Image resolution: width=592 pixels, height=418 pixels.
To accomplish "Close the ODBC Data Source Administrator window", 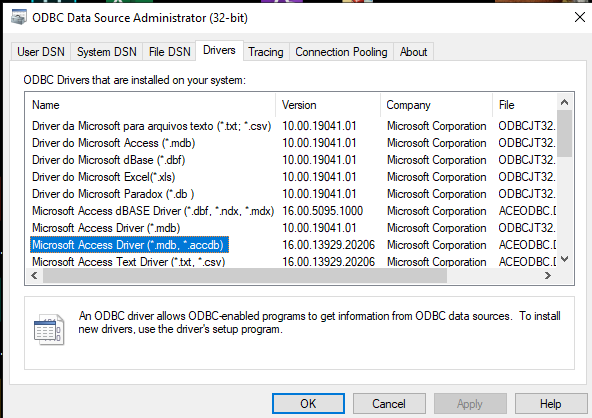I will 580,17.
